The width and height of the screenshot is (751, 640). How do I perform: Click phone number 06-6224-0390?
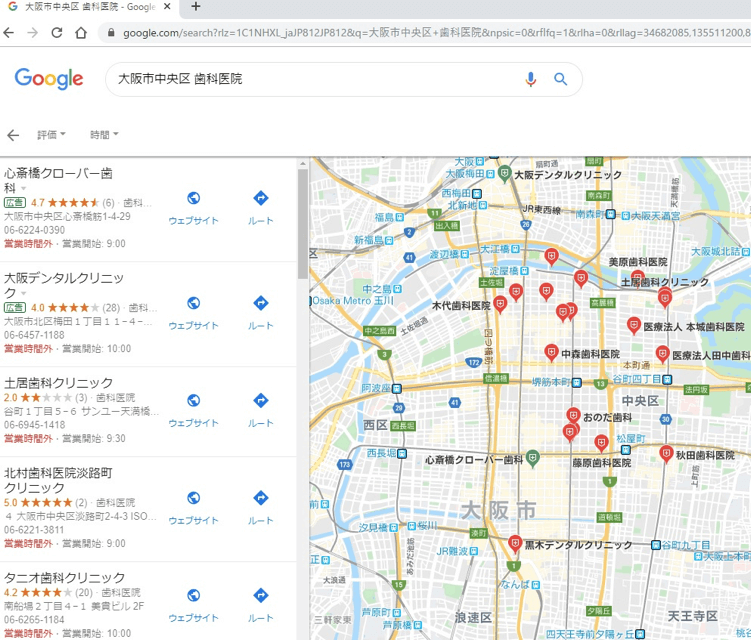point(34,230)
